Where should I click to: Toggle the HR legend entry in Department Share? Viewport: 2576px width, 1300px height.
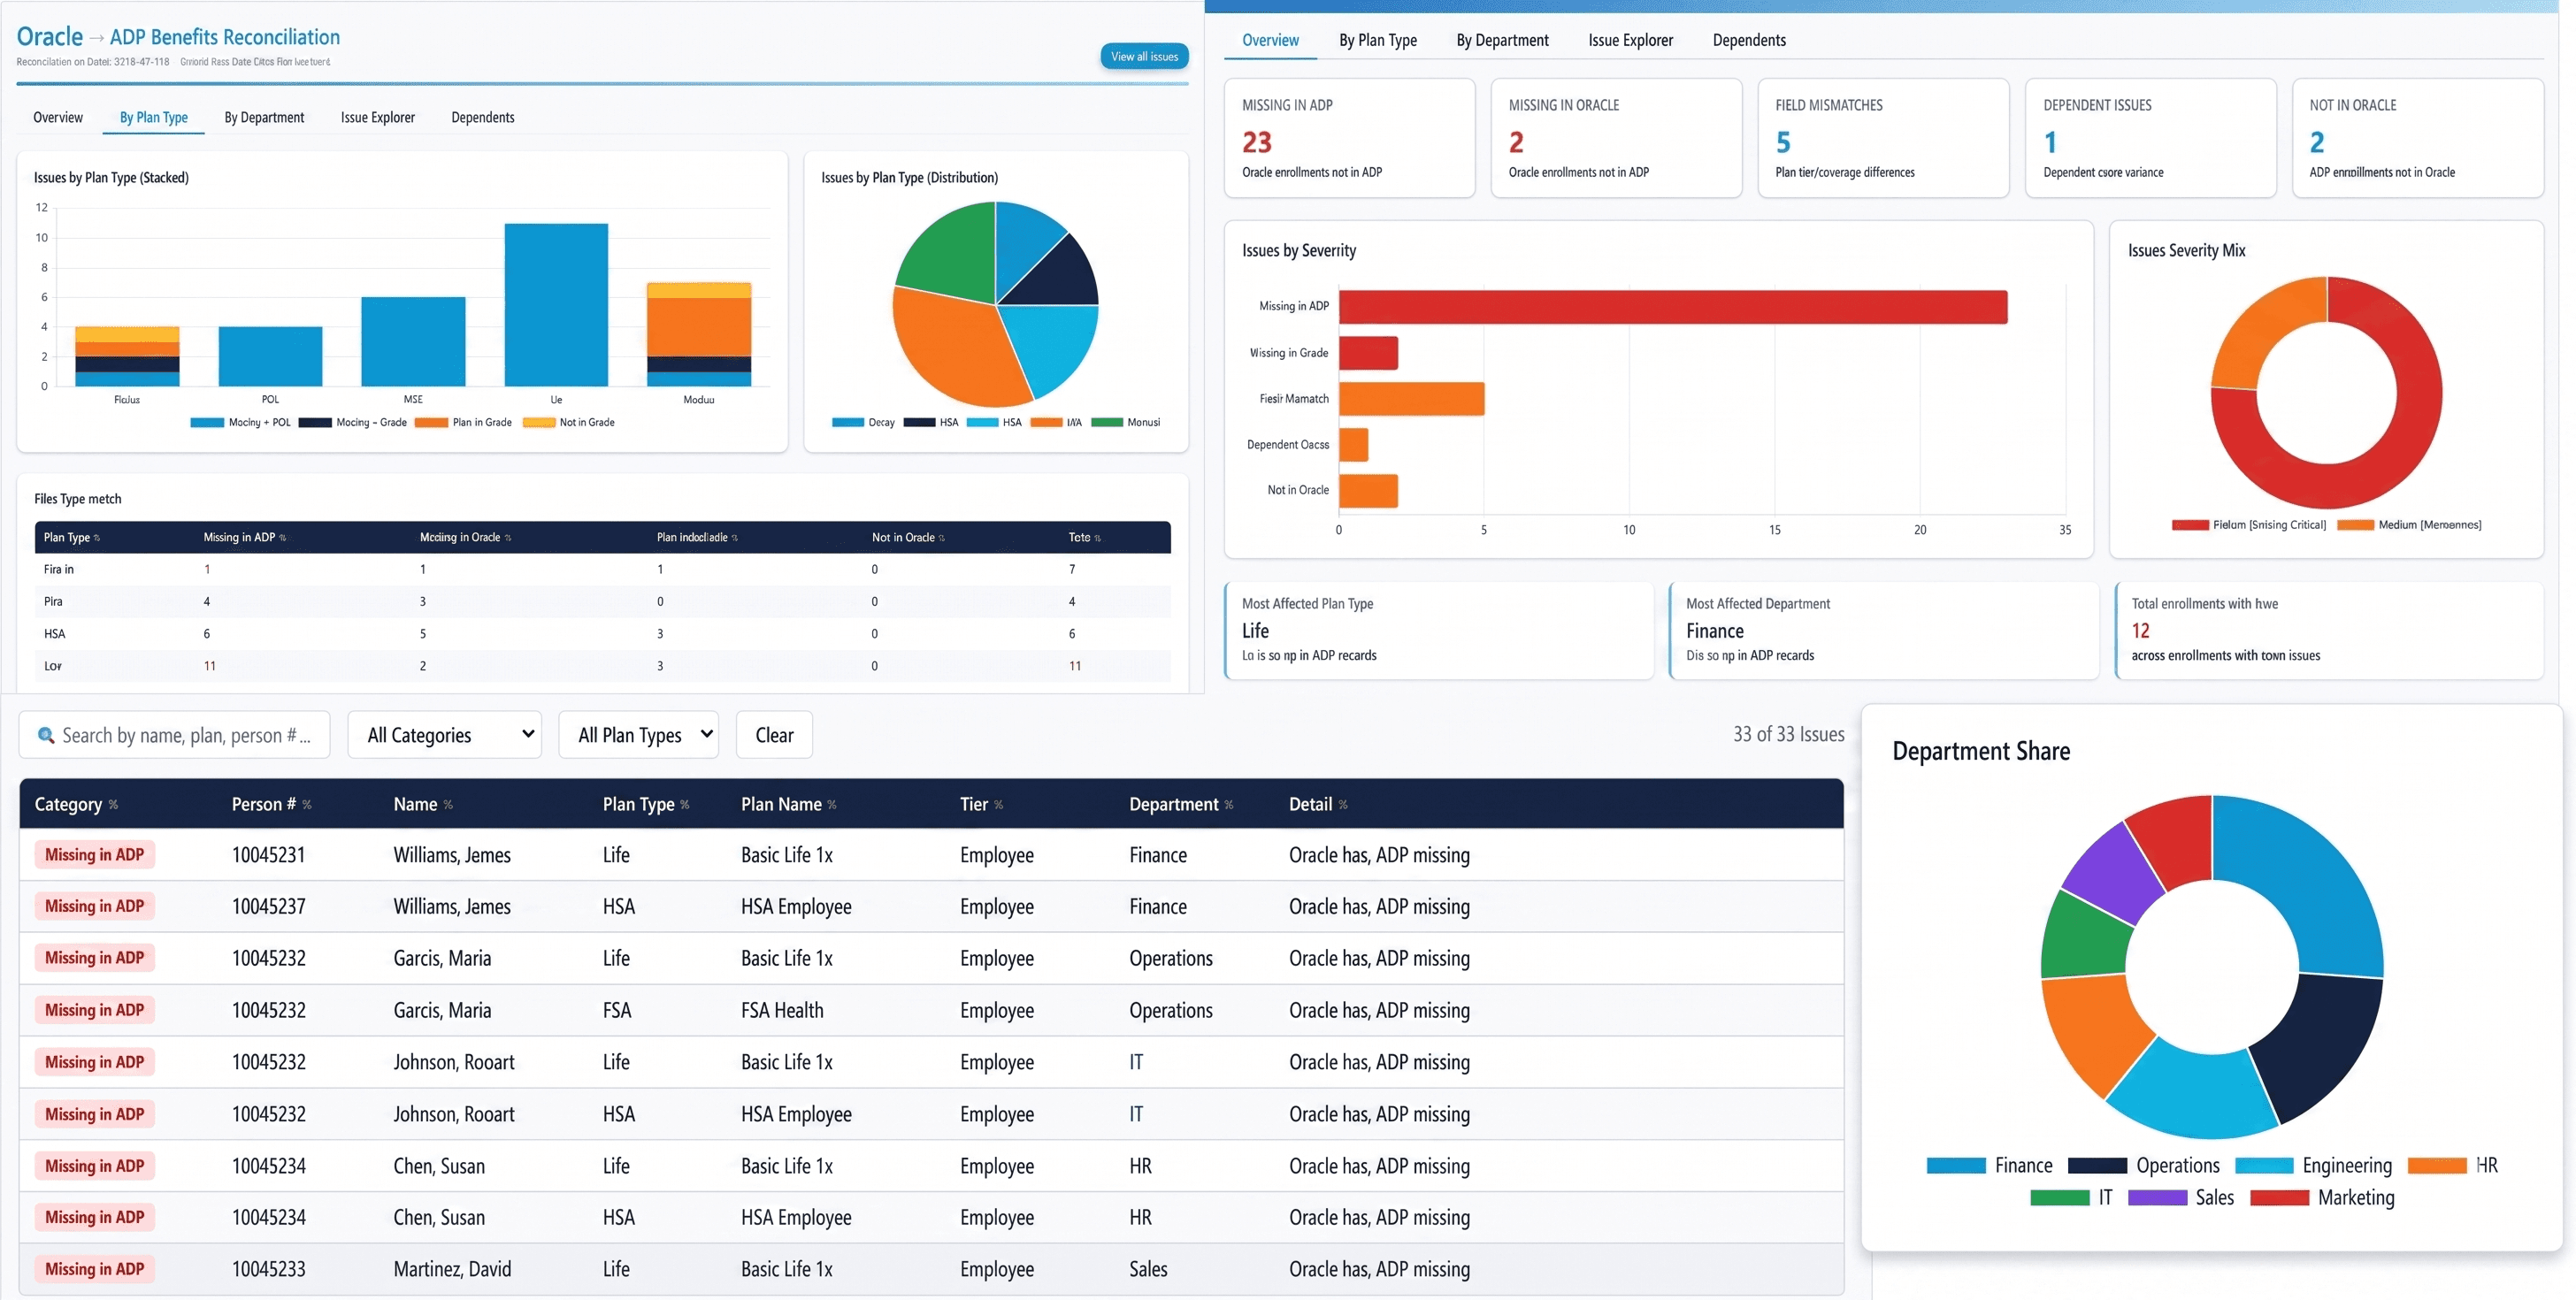point(2453,1166)
